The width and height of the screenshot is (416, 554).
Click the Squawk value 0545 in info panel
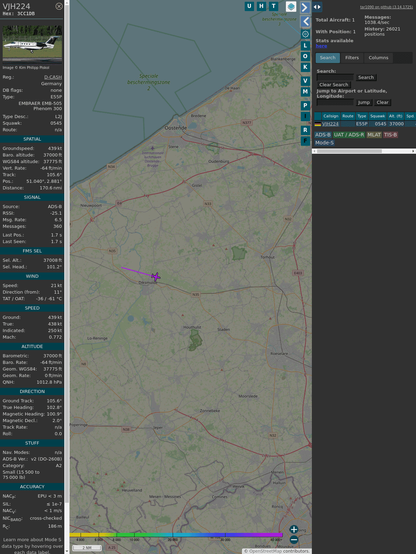(x=56, y=123)
